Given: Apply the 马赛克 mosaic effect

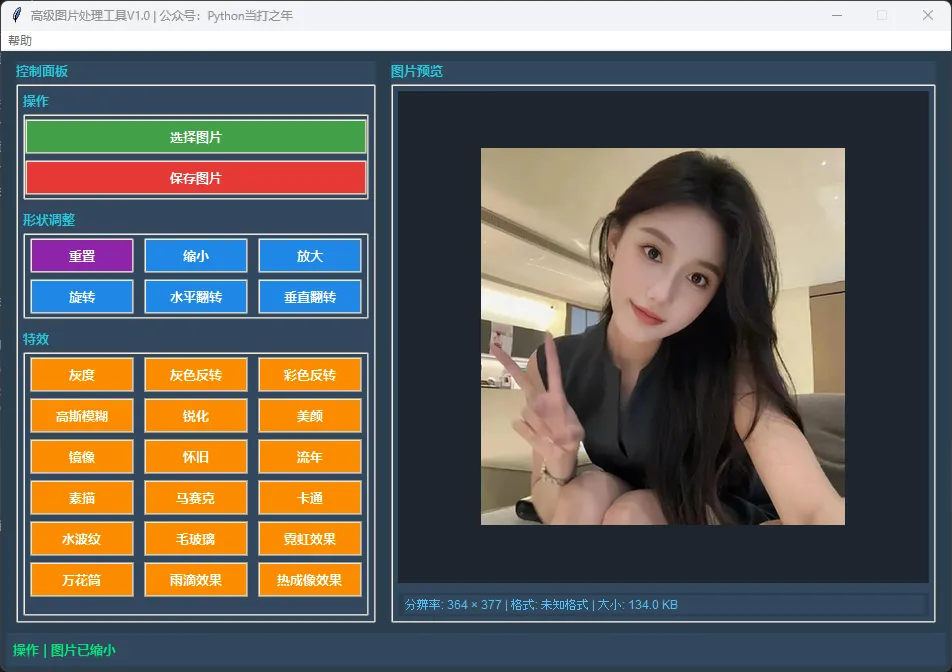Looking at the screenshot, I should [195, 497].
